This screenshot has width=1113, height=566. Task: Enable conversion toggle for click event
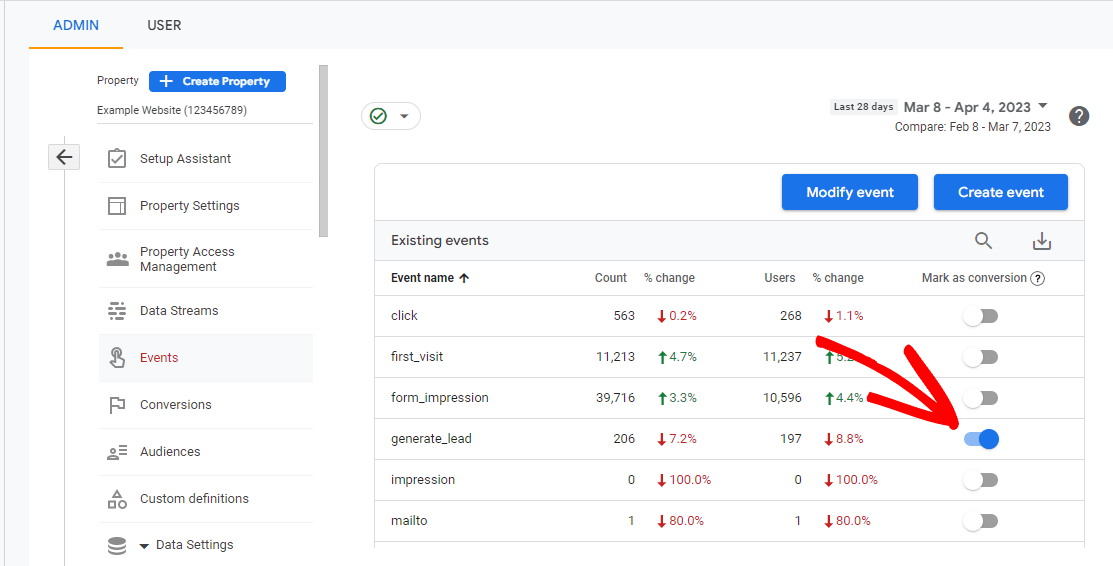click(981, 316)
